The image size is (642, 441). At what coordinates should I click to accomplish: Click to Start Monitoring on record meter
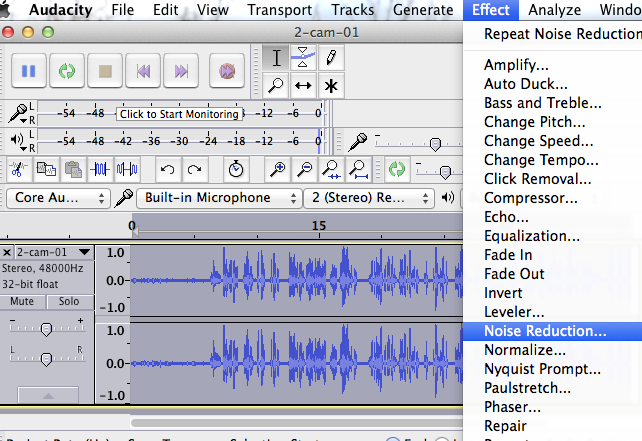(x=179, y=114)
